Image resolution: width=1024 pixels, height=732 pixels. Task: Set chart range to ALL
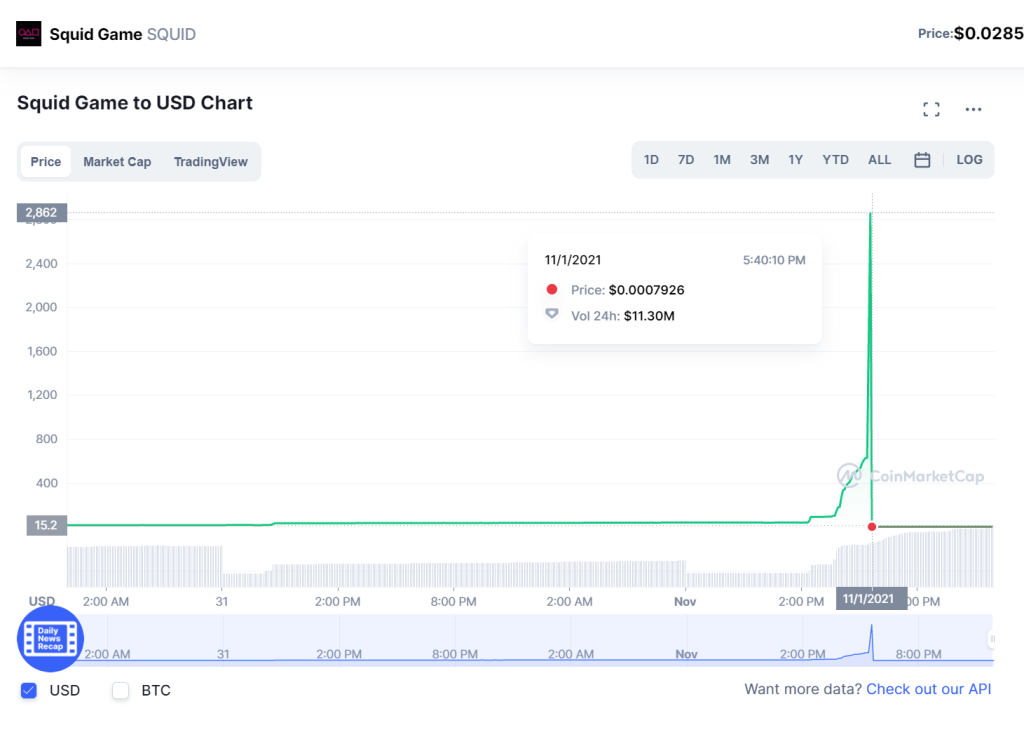pyautogui.click(x=879, y=160)
